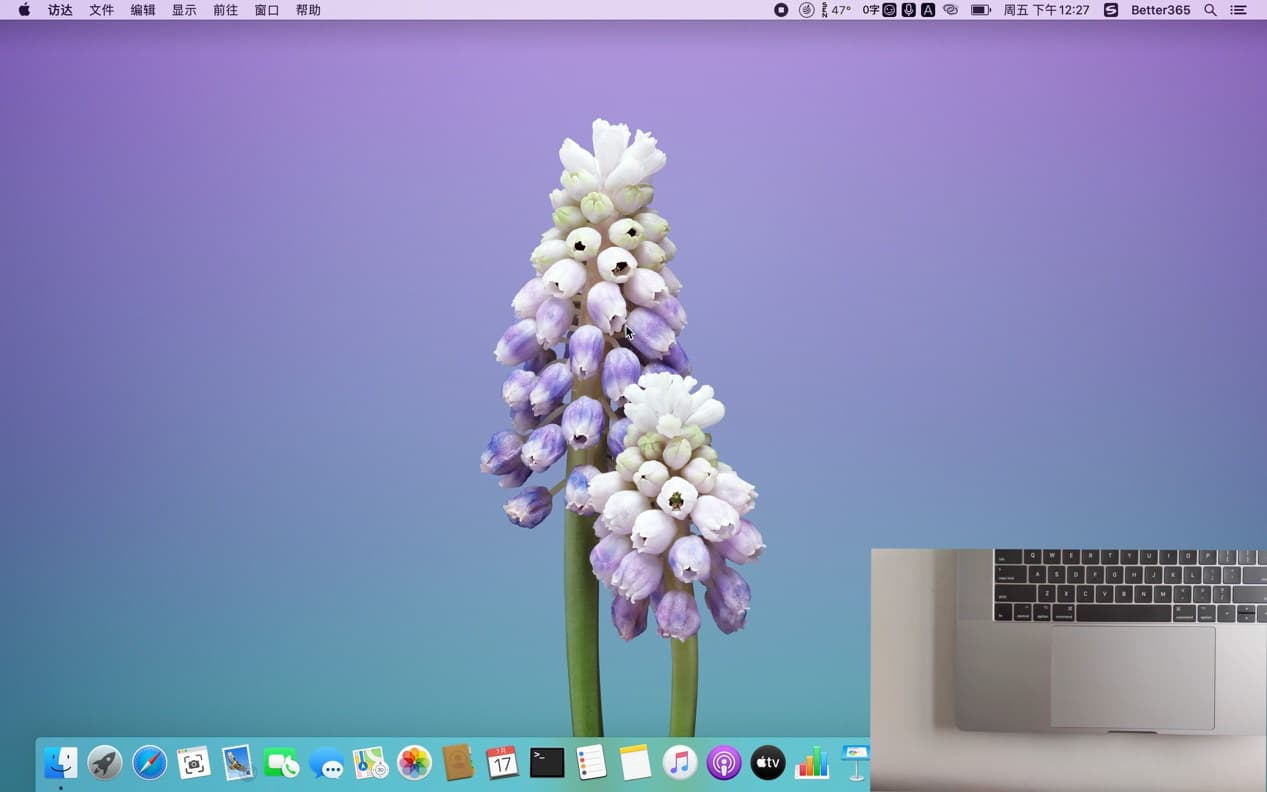The width and height of the screenshot is (1267, 792).
Task: Open Reminders list icon in Dock
Action: pos(591,763)
